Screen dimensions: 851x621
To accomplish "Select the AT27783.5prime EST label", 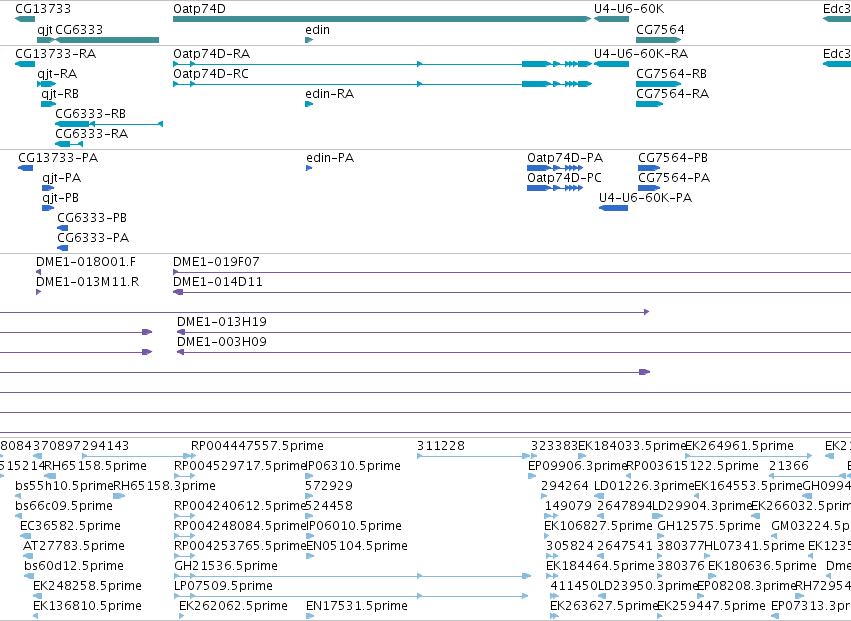I will [x=74, y=547].
